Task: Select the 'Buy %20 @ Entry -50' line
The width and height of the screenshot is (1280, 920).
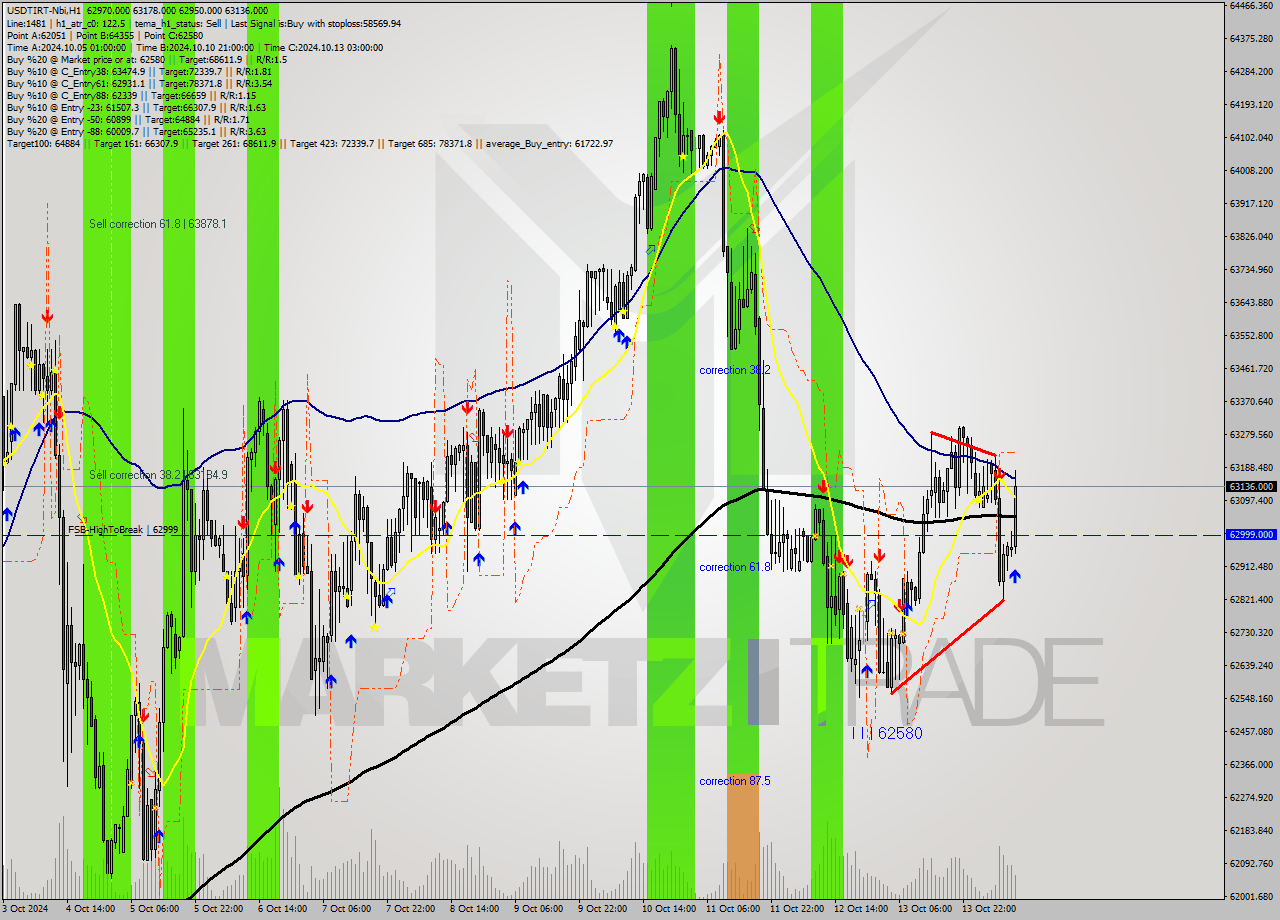Action: pos(128,119)
